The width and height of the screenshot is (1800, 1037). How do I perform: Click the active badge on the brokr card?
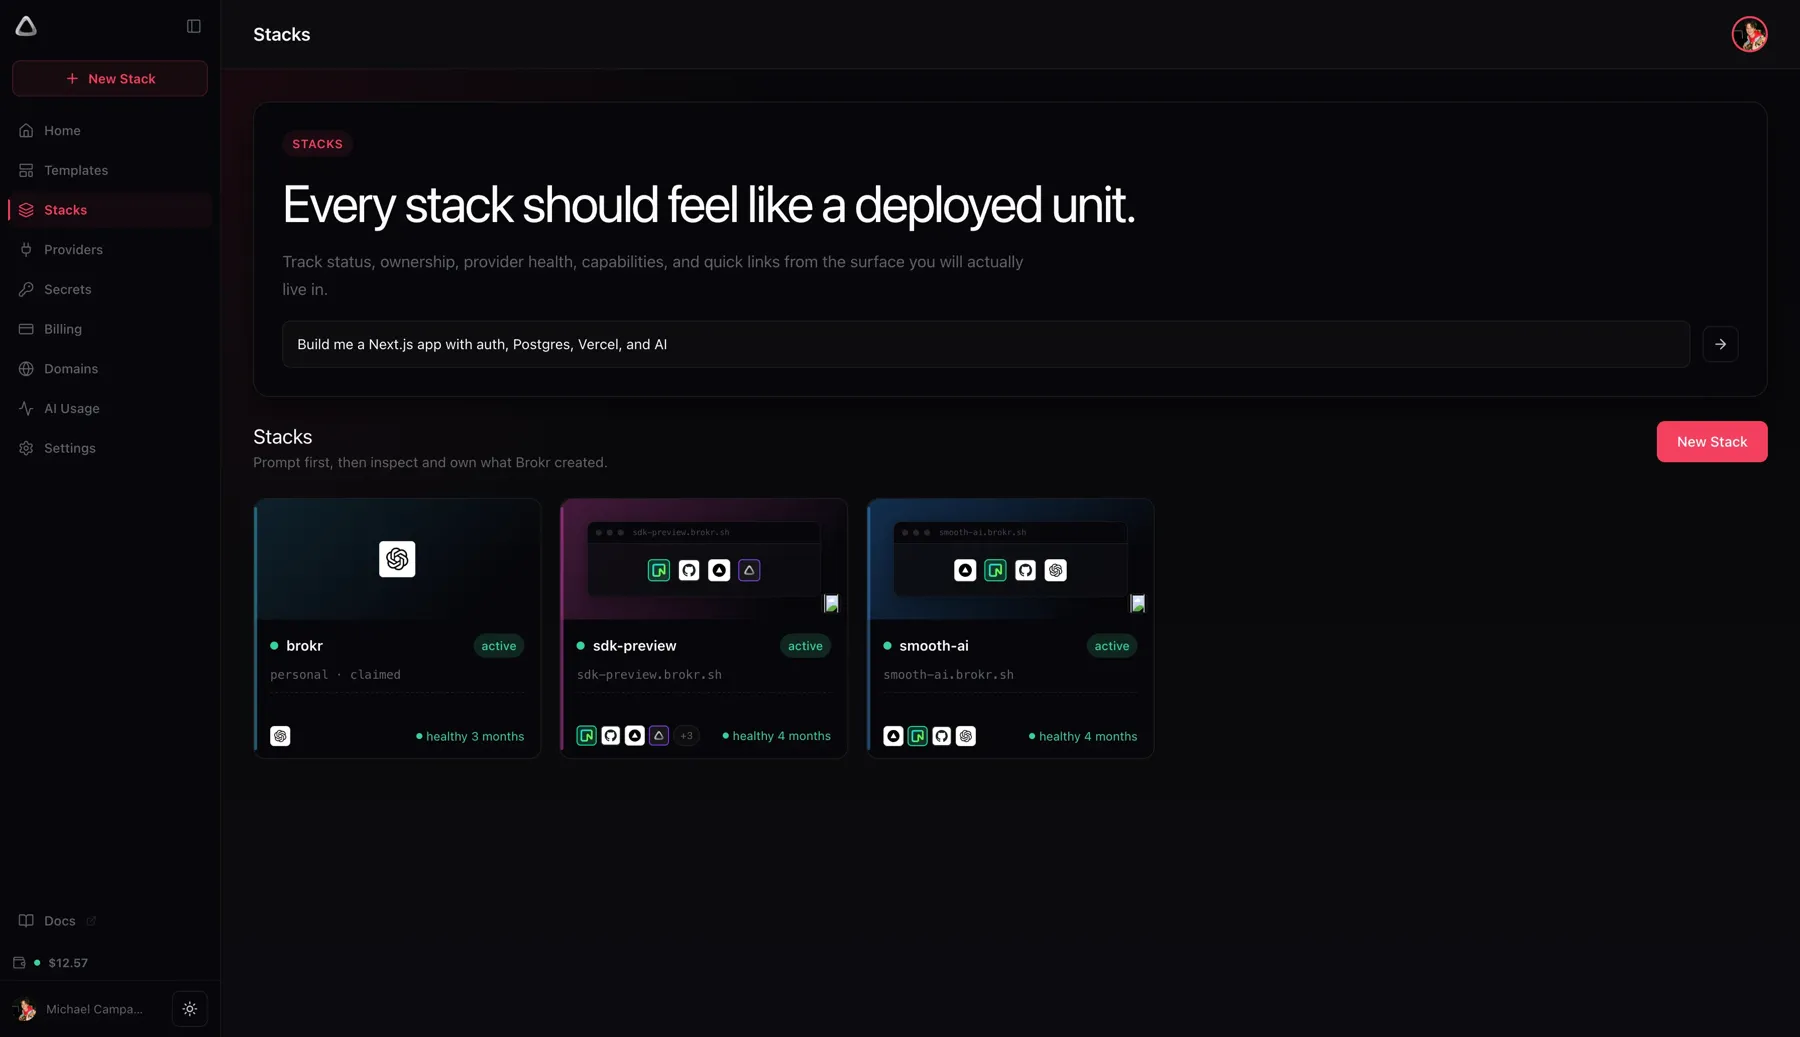(x=498, y=646)
